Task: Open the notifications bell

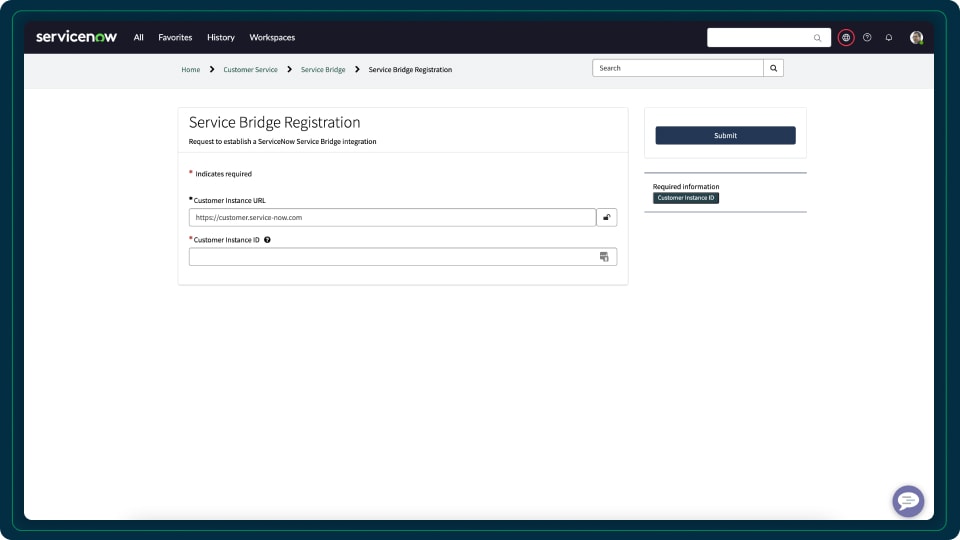Action: coord(889,38)
